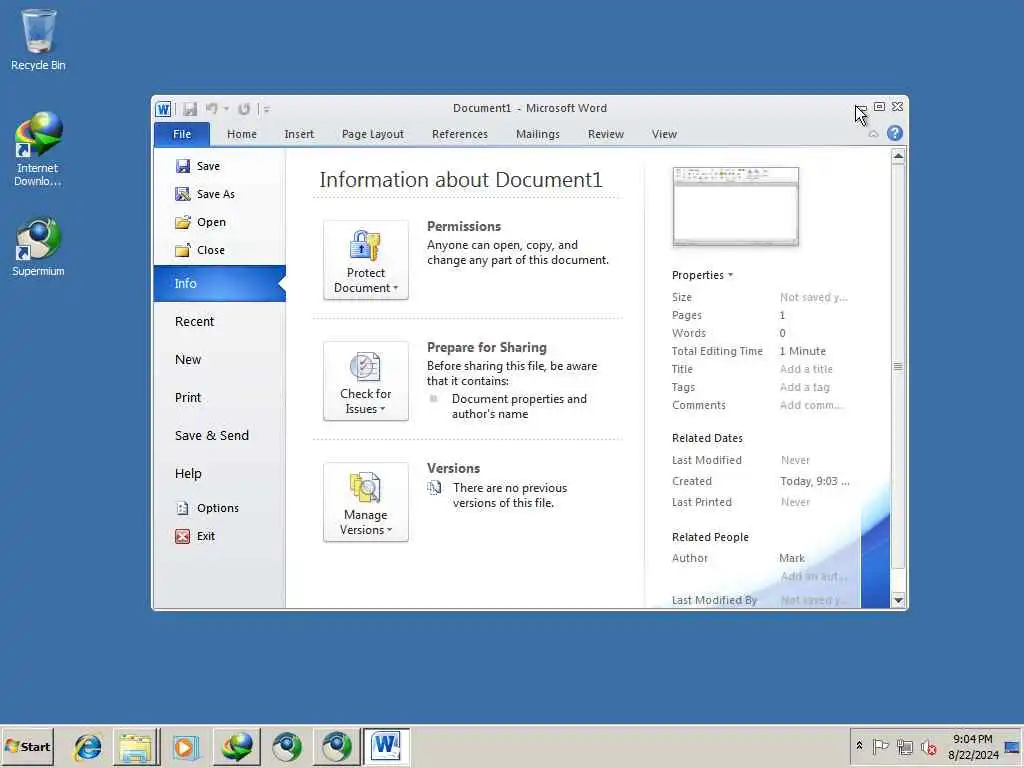This screenshot has height=768, width=1024.
Task: Click the Action Center flag tray icon
Action: tap(880, 746)
